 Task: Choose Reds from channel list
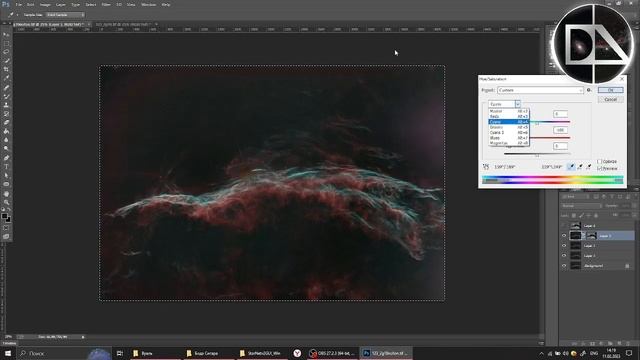(x=509, y=116)
